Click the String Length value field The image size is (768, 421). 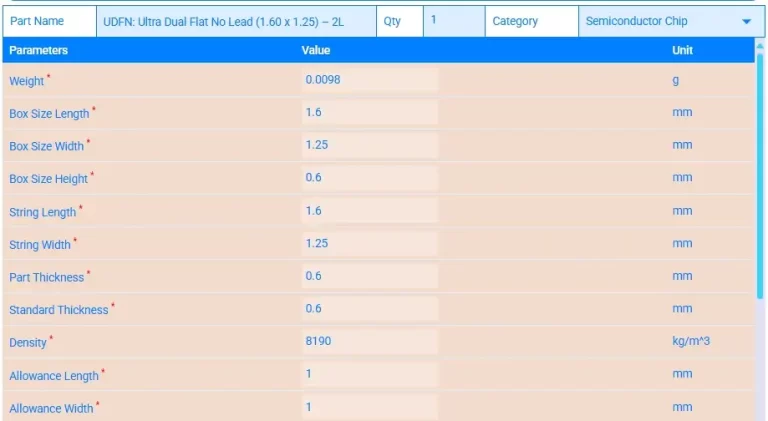(x=369, y=211)
